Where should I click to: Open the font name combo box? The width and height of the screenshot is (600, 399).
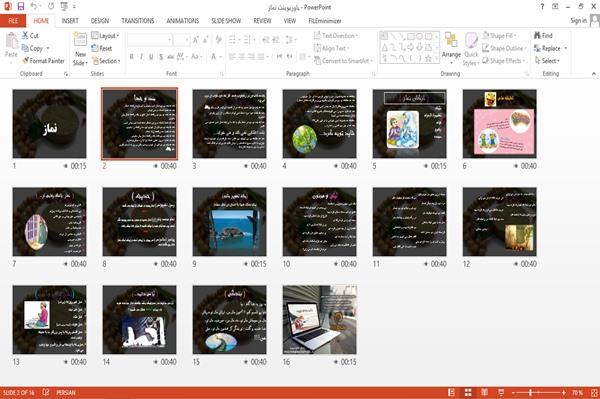(150, 39)
